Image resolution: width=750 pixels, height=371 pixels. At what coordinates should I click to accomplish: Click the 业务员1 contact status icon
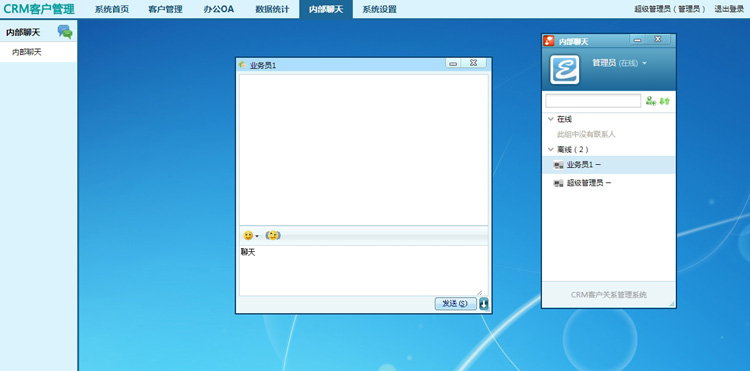point(558,165)
